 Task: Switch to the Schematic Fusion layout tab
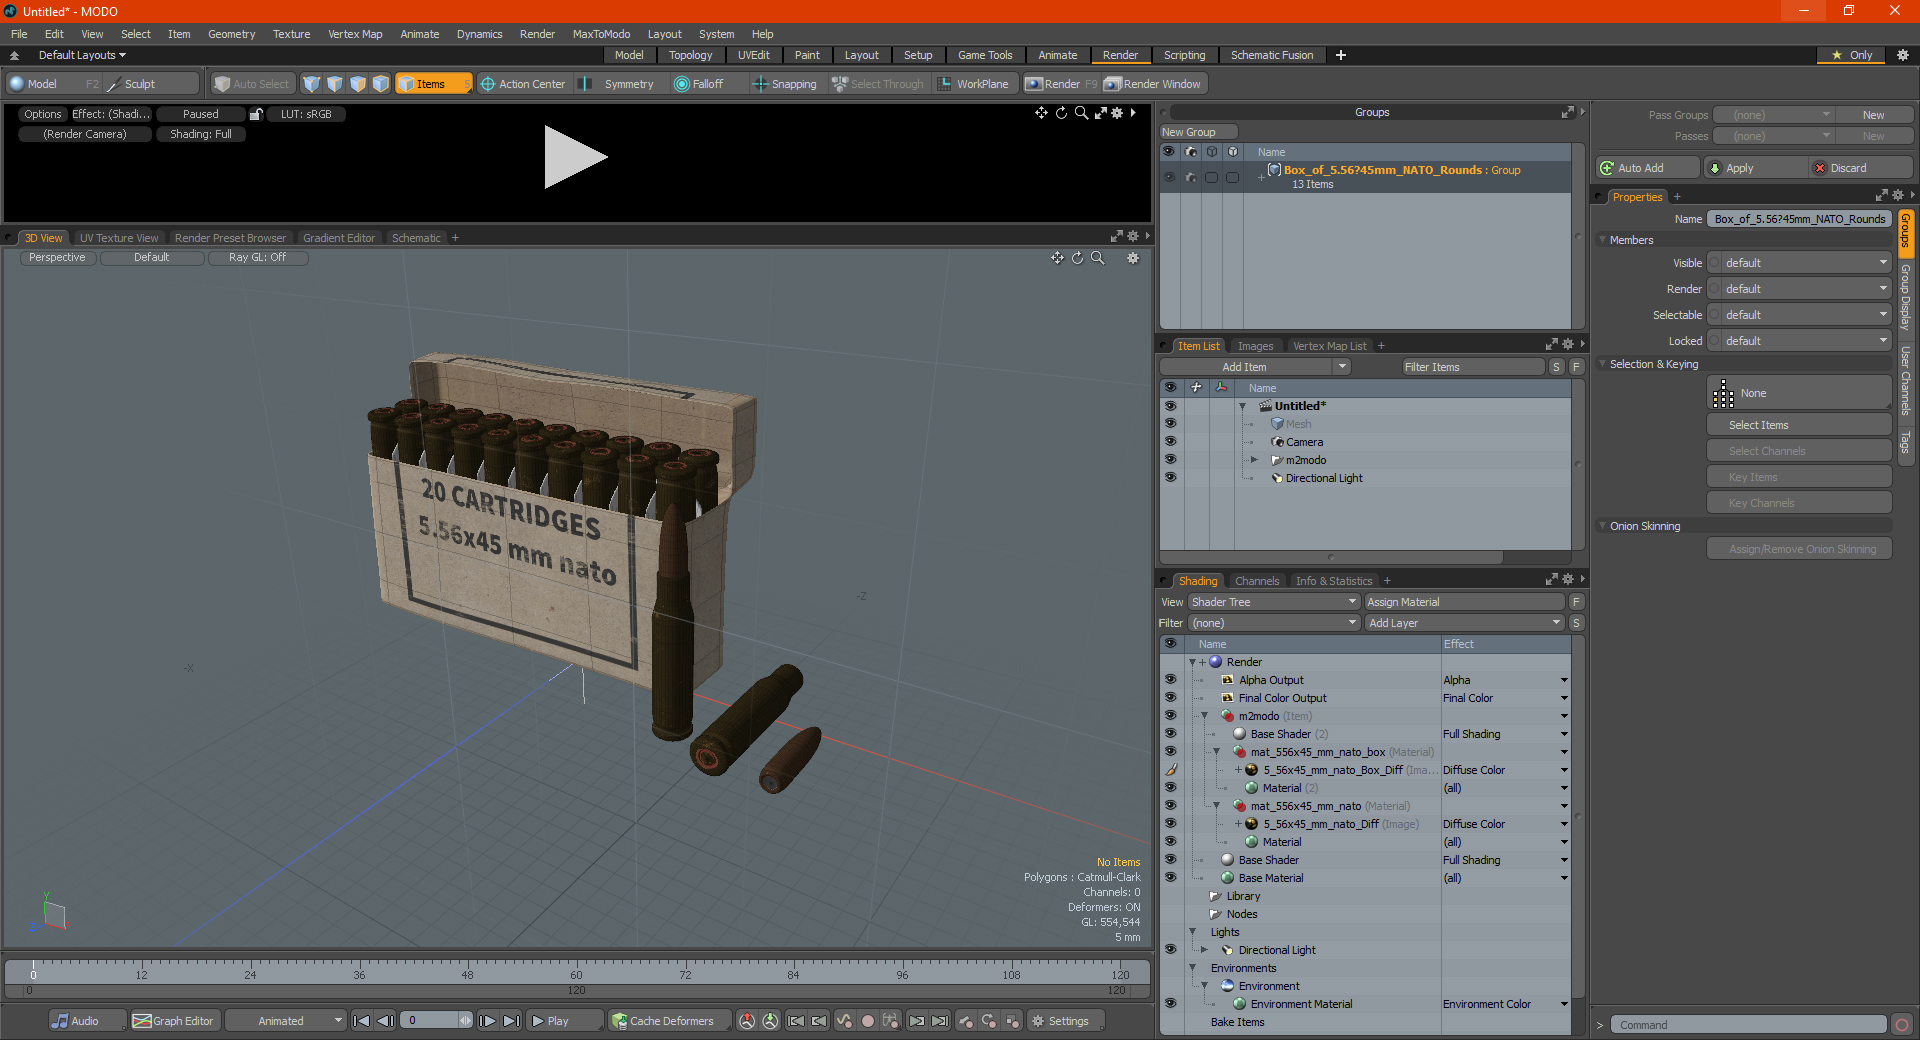pos(1272,55)
